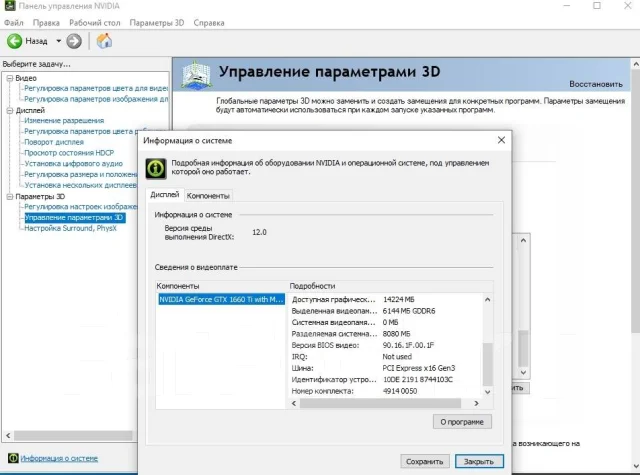Click the info icon in System Information dialog
The width and height of the screenshot is (640, 475).
tap(156, 169)
